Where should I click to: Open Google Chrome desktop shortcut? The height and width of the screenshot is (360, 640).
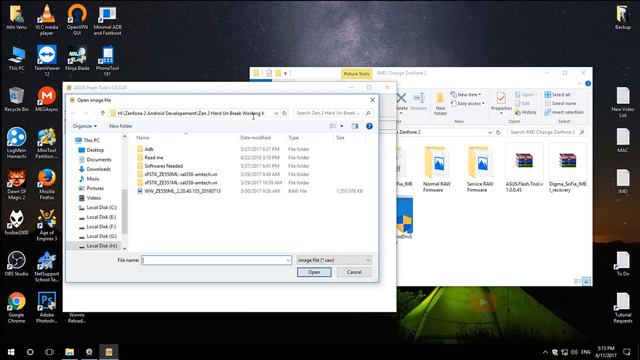click(x=16, y=308)
